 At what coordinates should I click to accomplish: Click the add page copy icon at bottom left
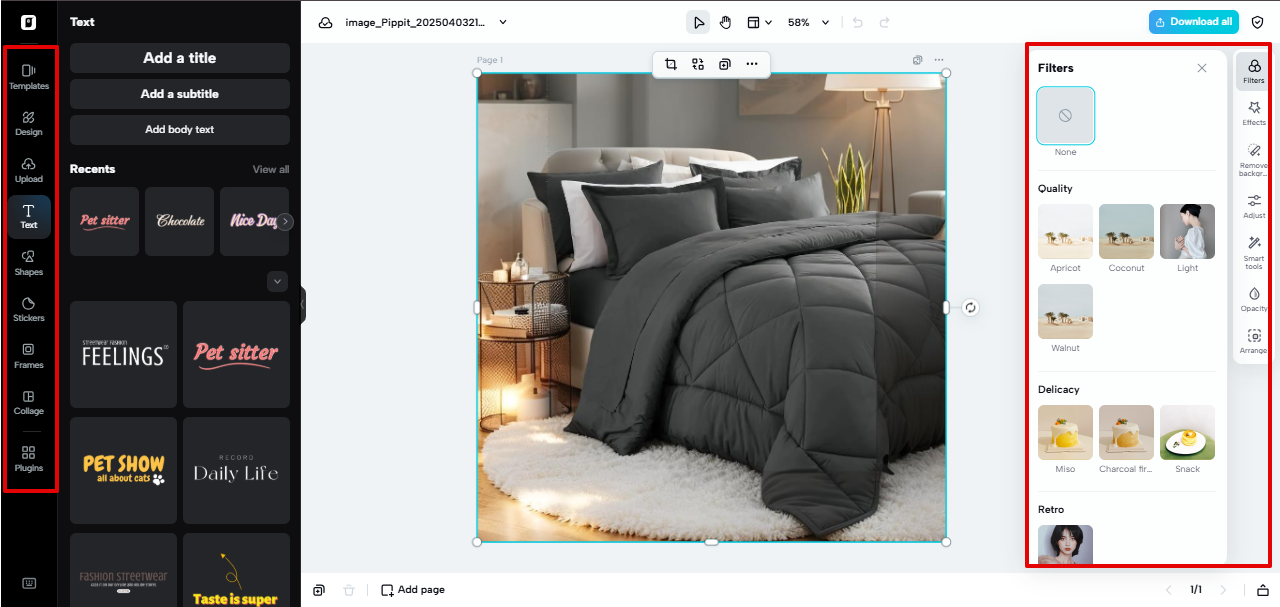coord(318,590)
